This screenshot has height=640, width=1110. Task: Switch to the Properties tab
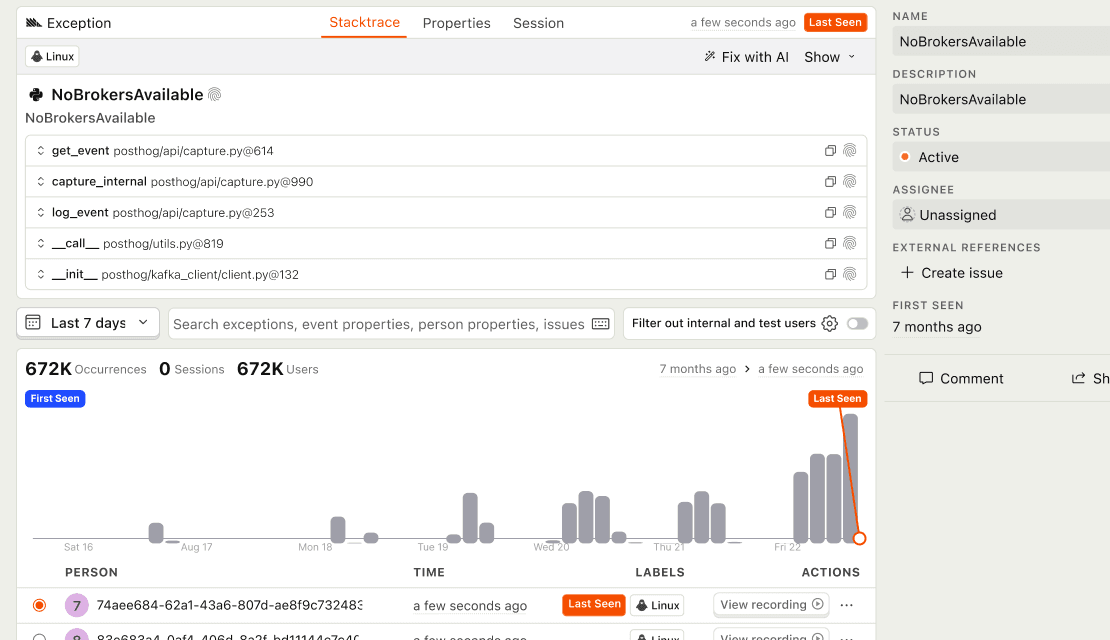coord(457,23)
